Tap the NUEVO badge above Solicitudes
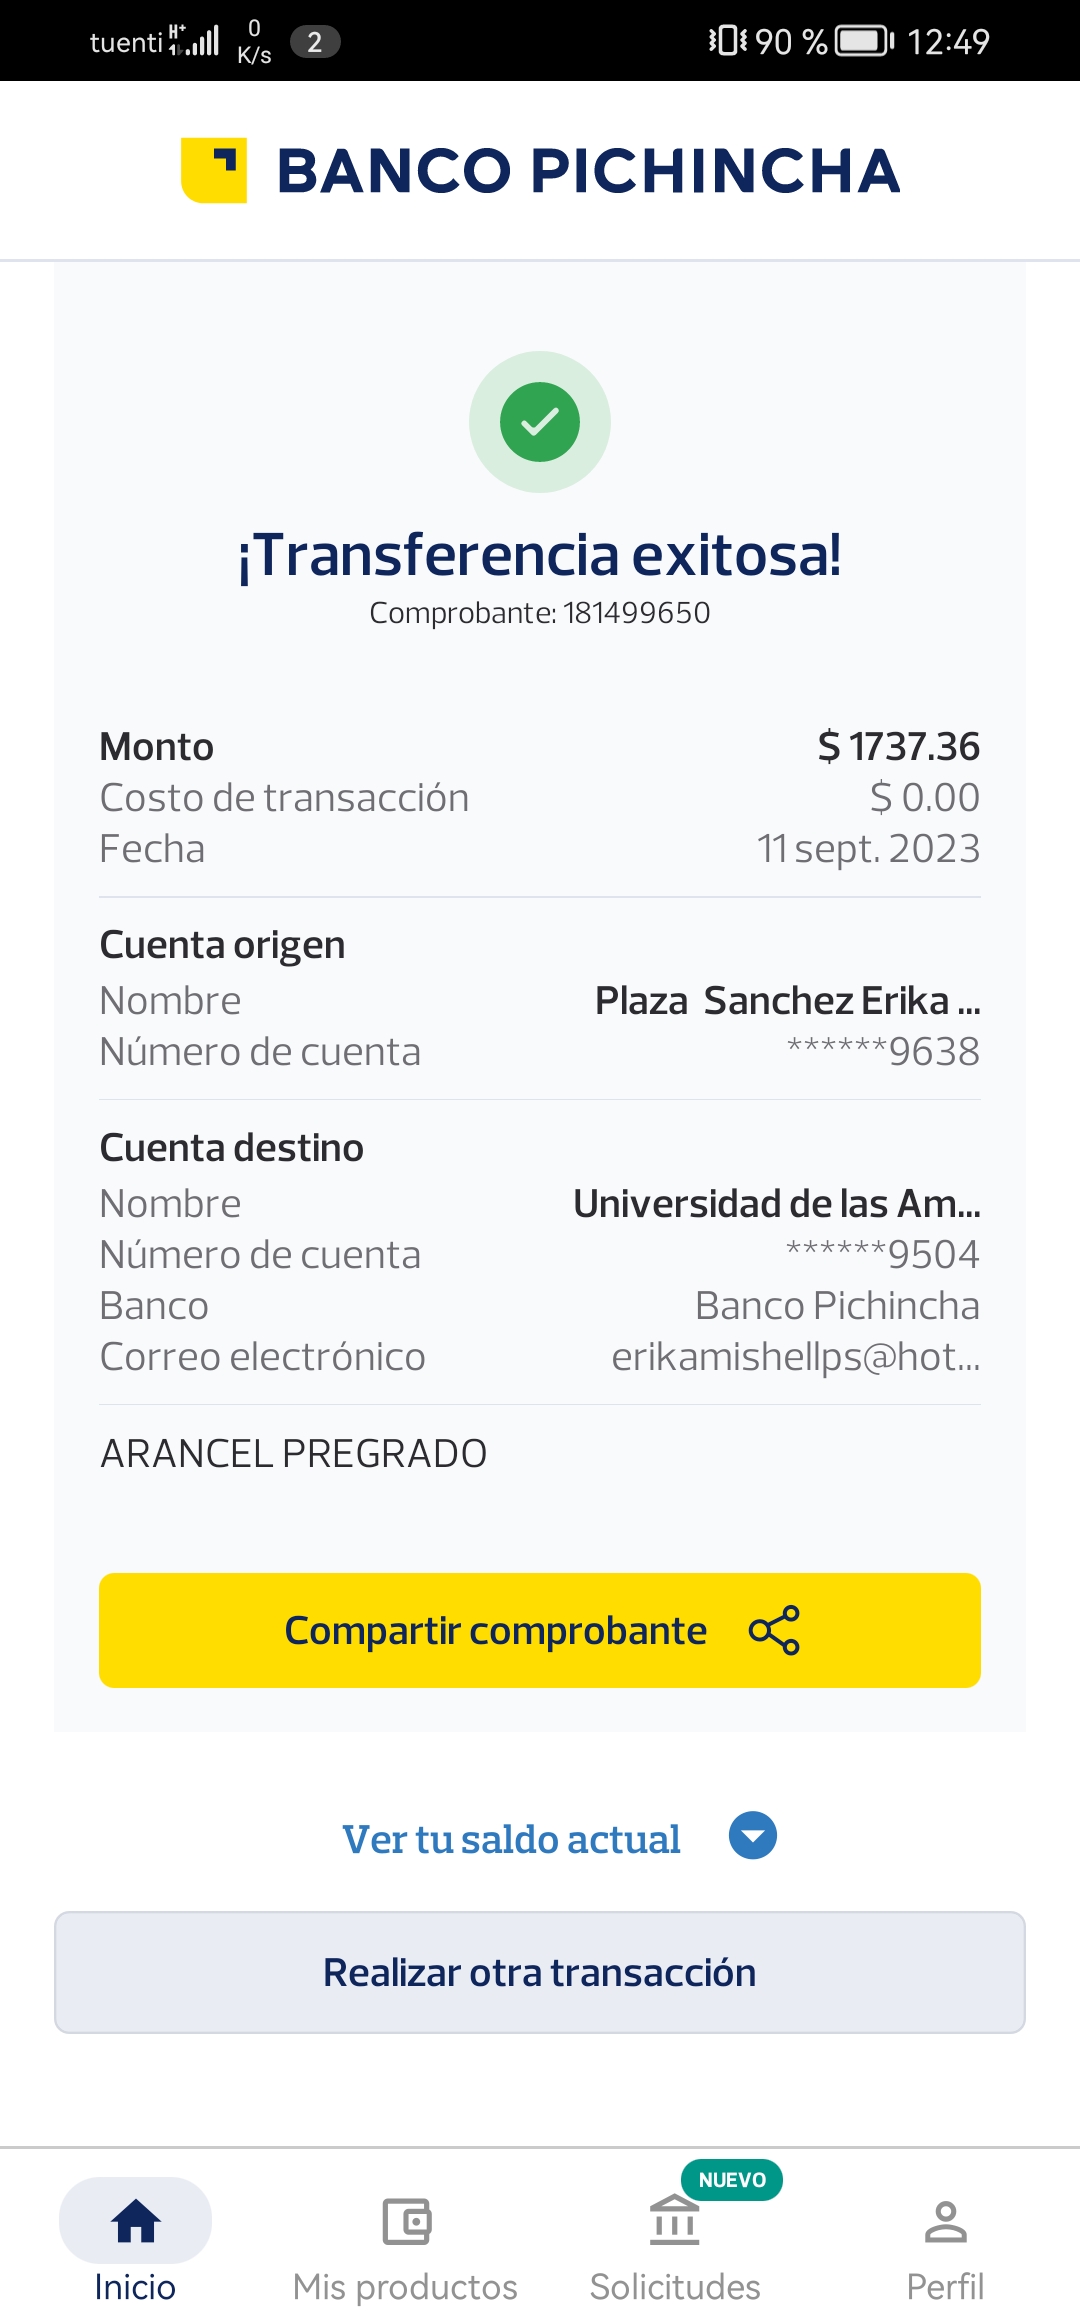 coord(732,2180)
